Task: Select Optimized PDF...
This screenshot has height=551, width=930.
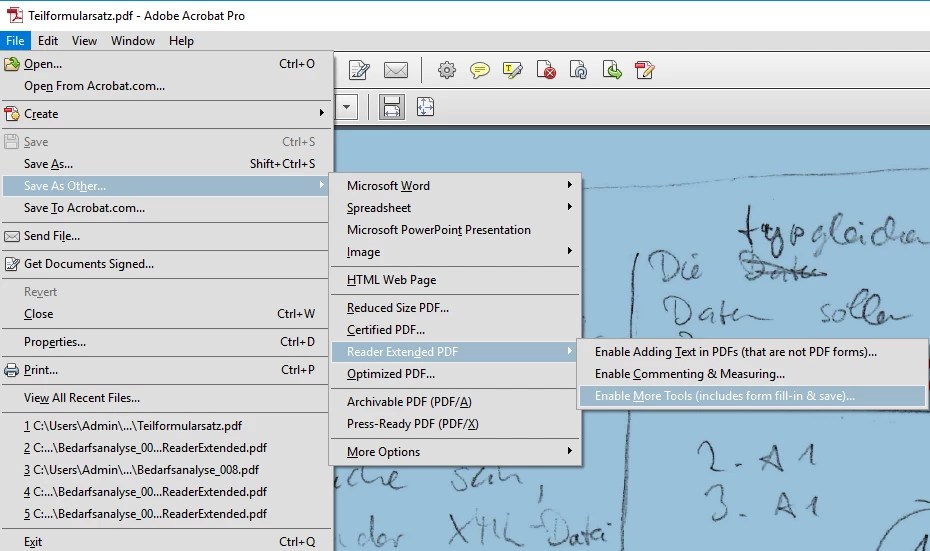Action: click(455, 374)
